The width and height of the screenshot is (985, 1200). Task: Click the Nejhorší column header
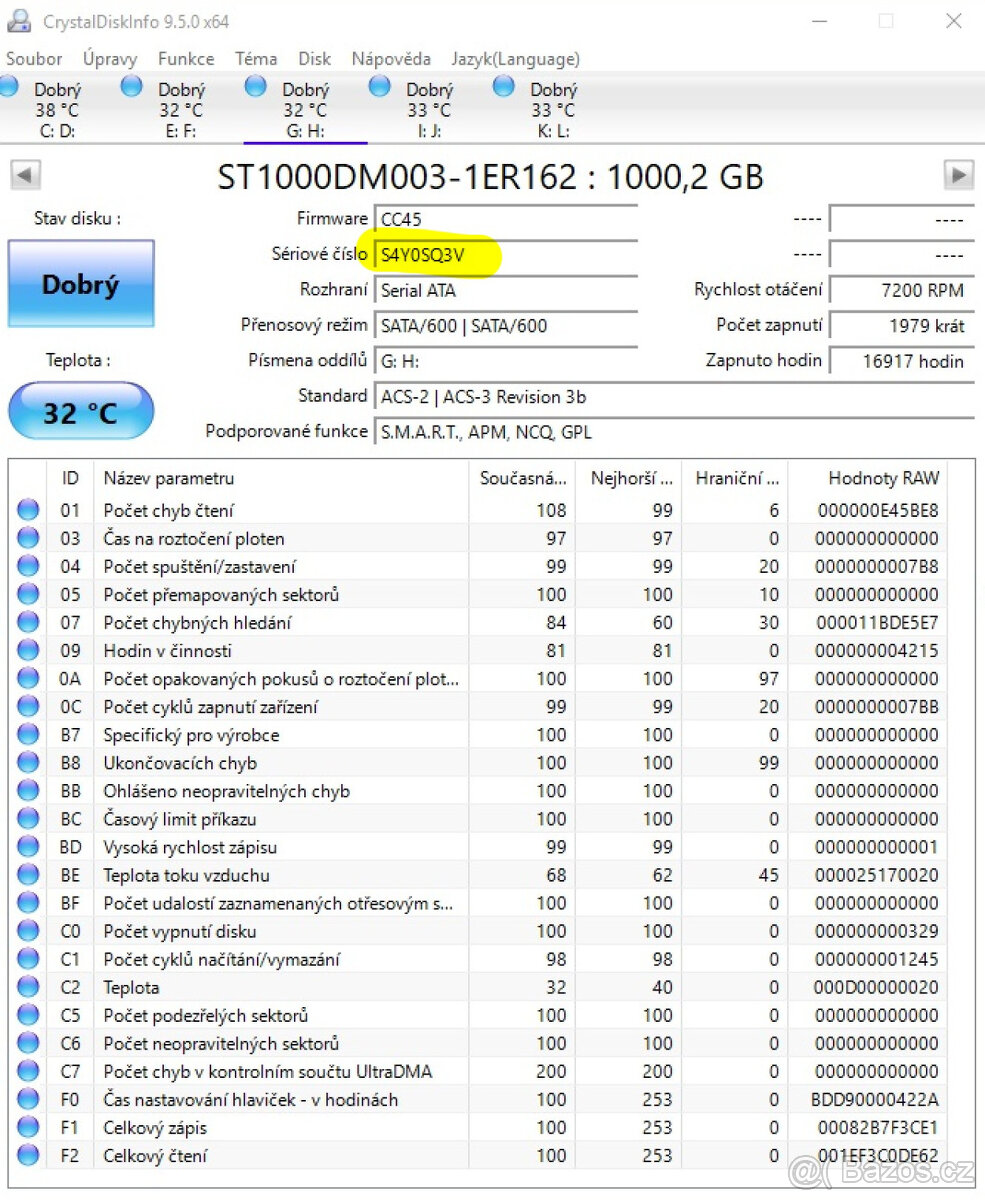[x=630, y=478]
